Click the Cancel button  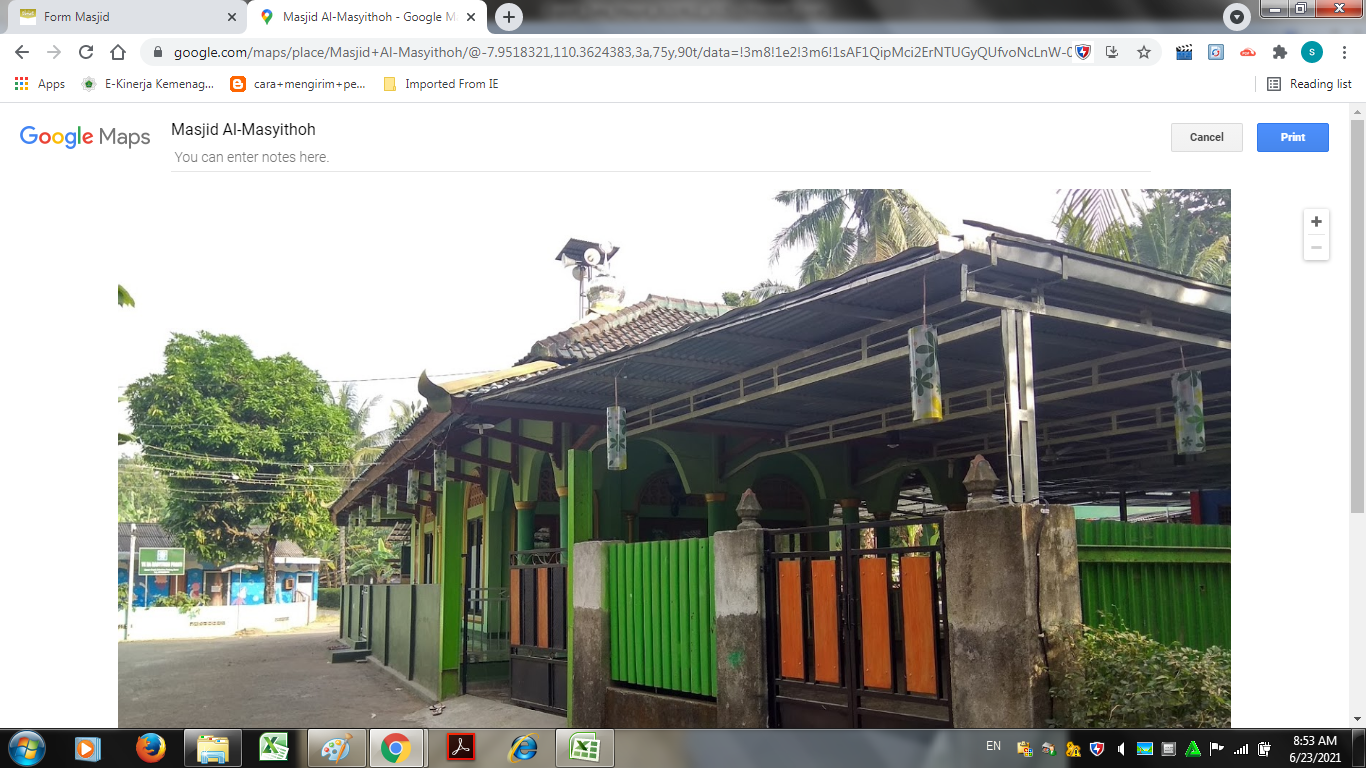[x=1206, y=137]
